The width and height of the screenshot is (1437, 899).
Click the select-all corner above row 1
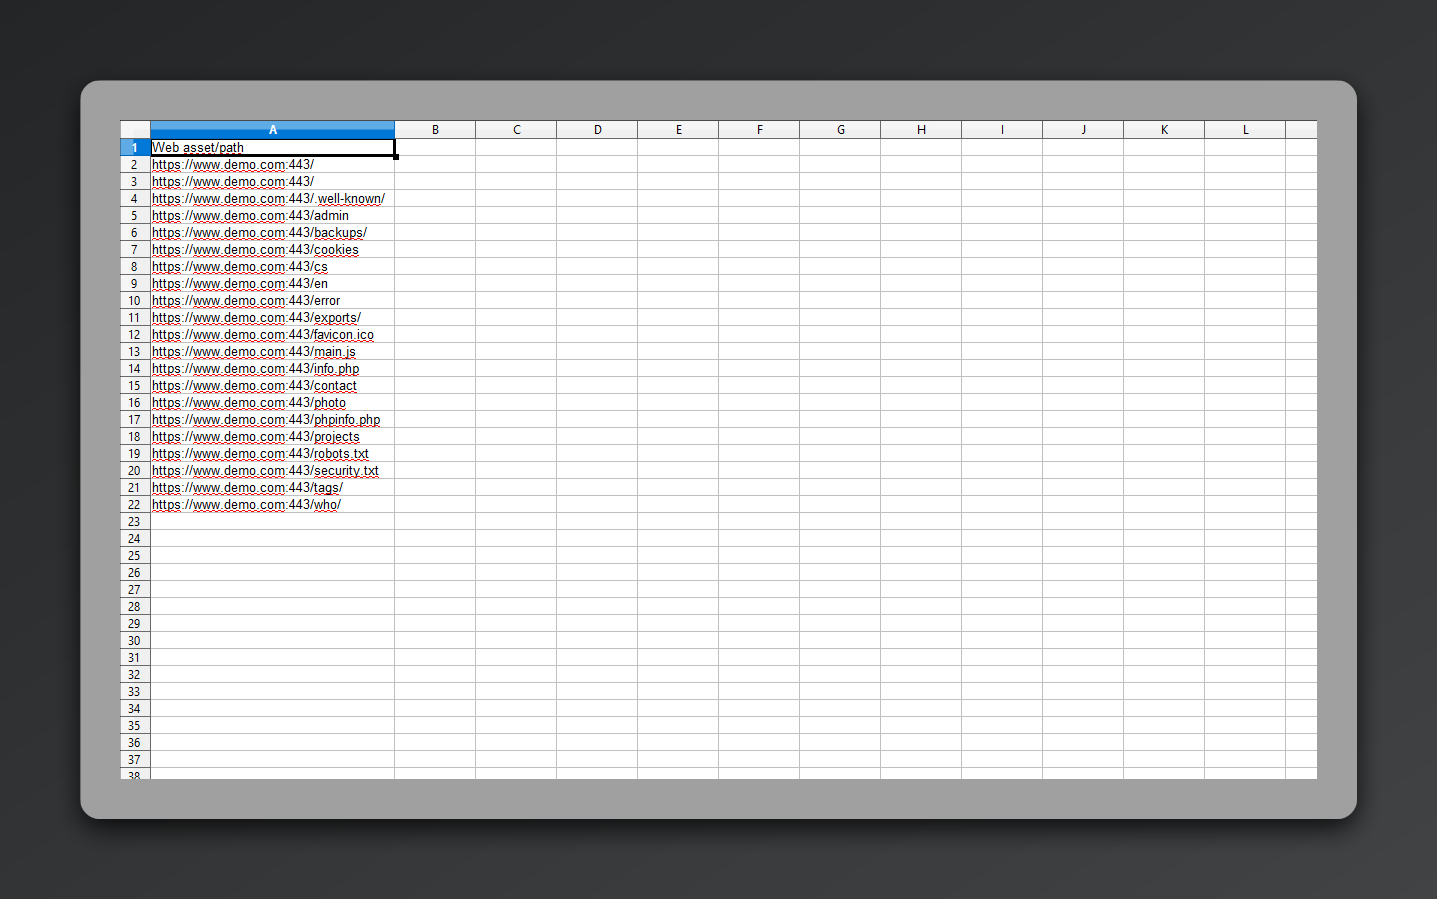coord(134,129)
